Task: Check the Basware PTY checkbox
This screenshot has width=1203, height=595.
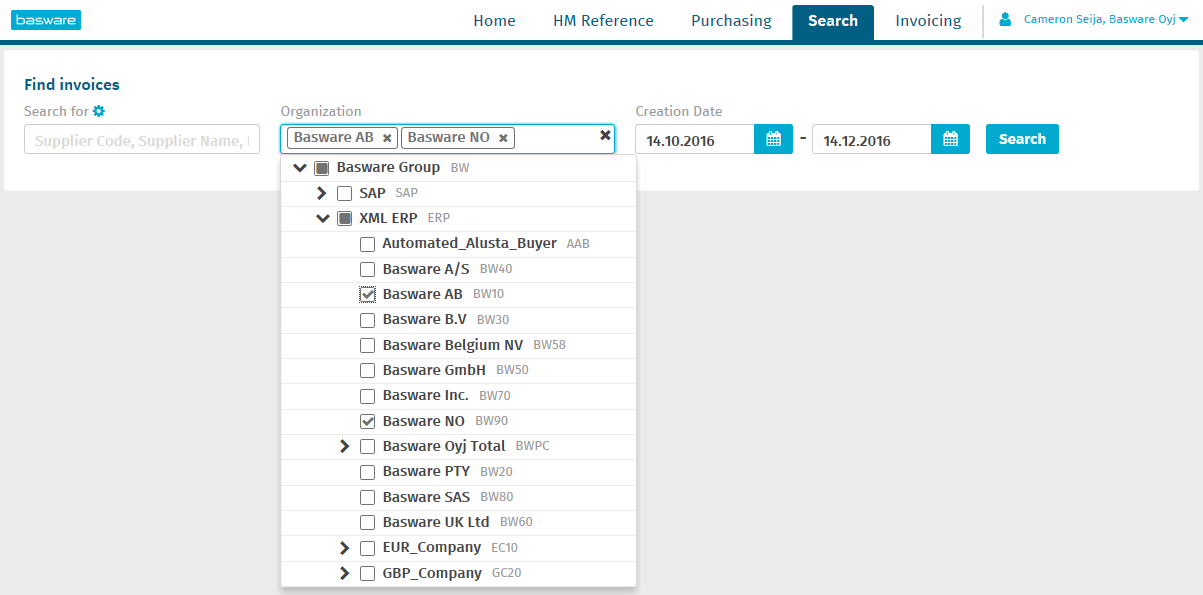Action: pos(367,472)
